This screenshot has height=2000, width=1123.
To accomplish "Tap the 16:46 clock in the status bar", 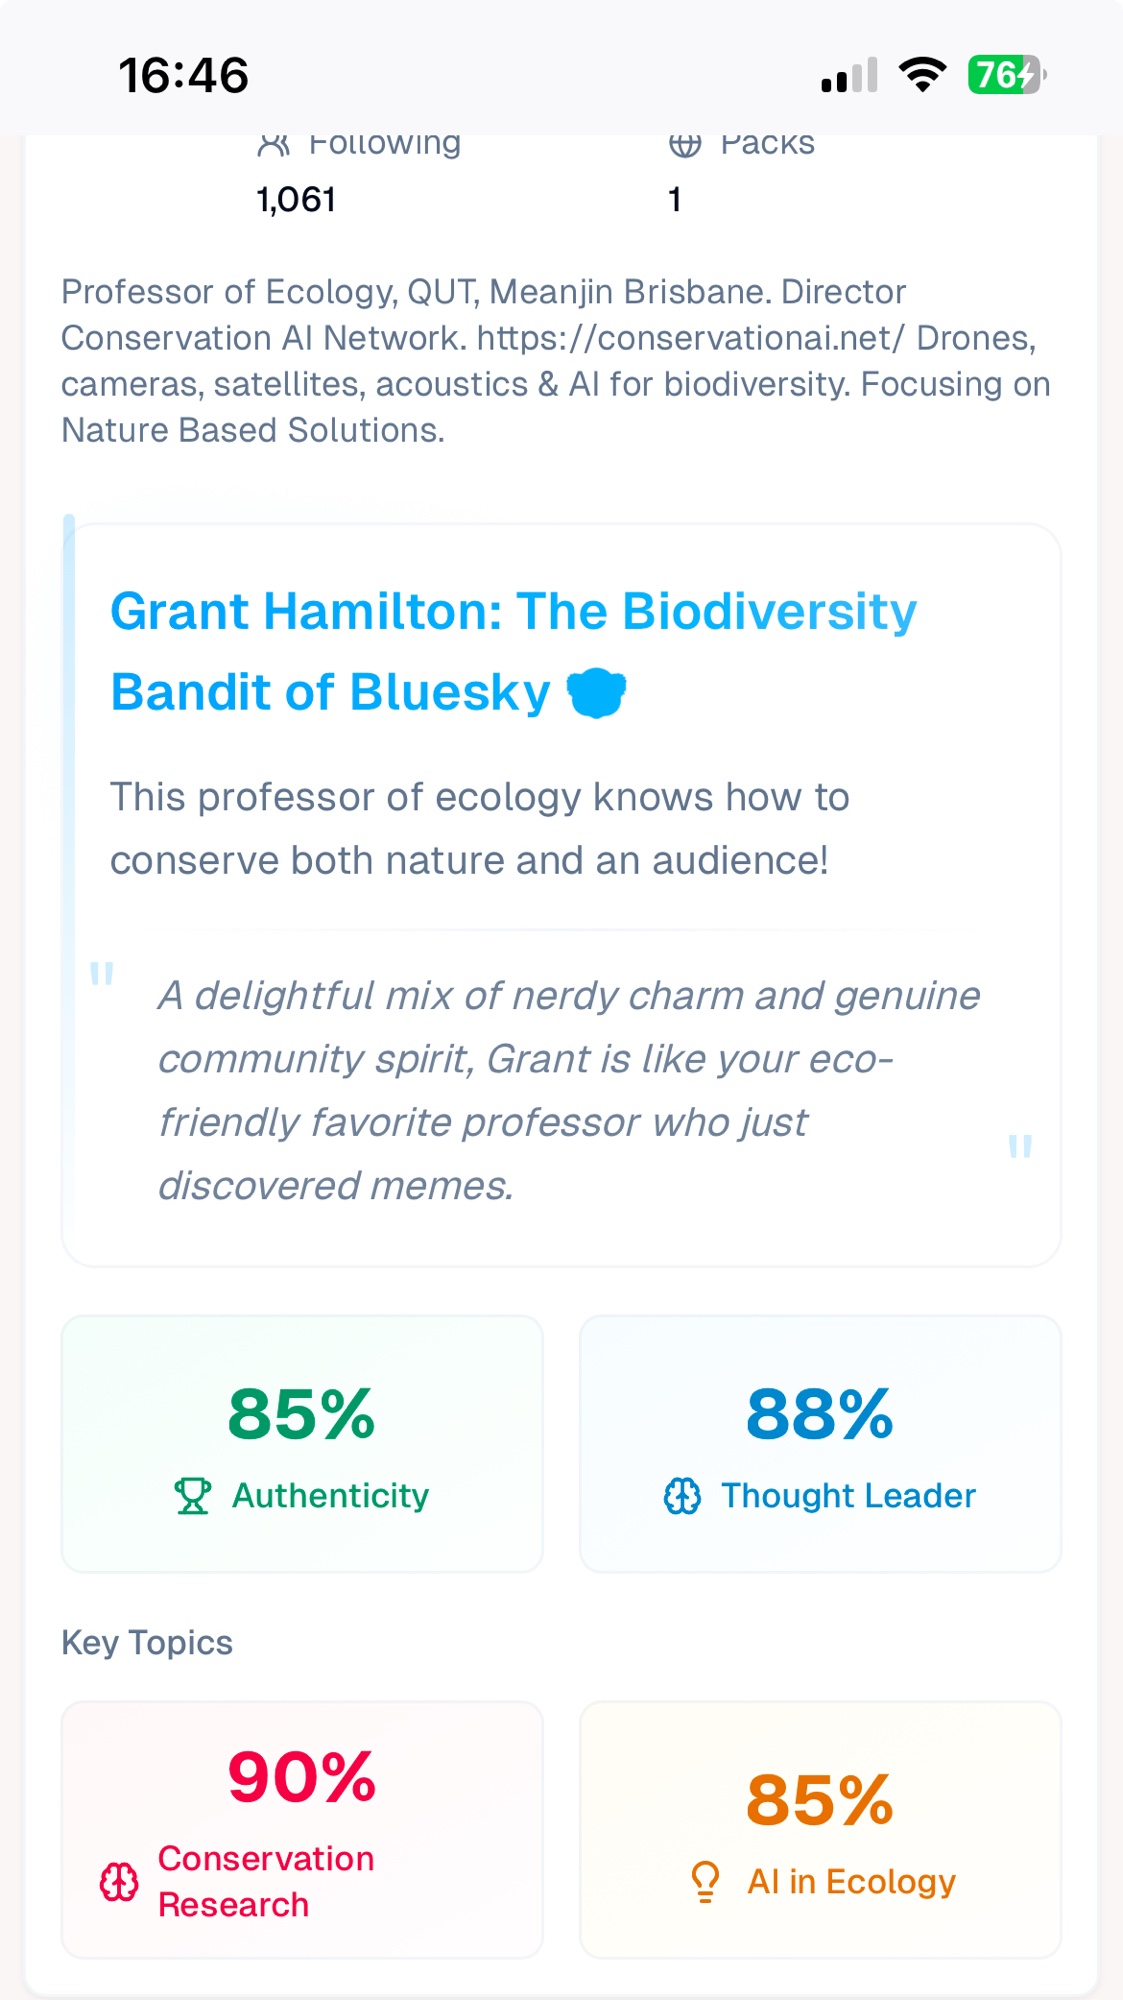I will tap(184, 76).
